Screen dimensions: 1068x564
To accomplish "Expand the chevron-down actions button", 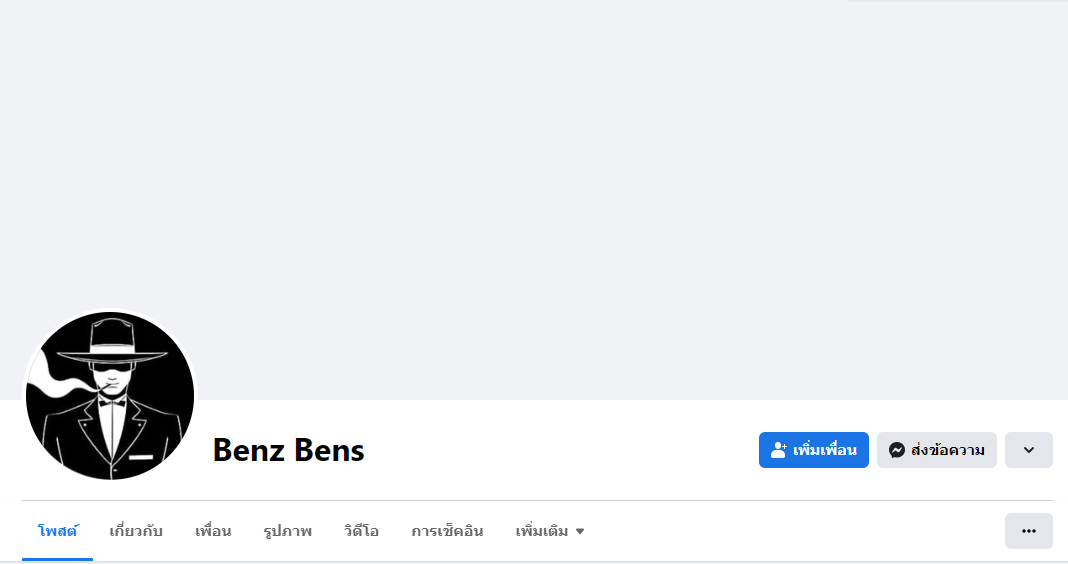I will (1028, 450).
